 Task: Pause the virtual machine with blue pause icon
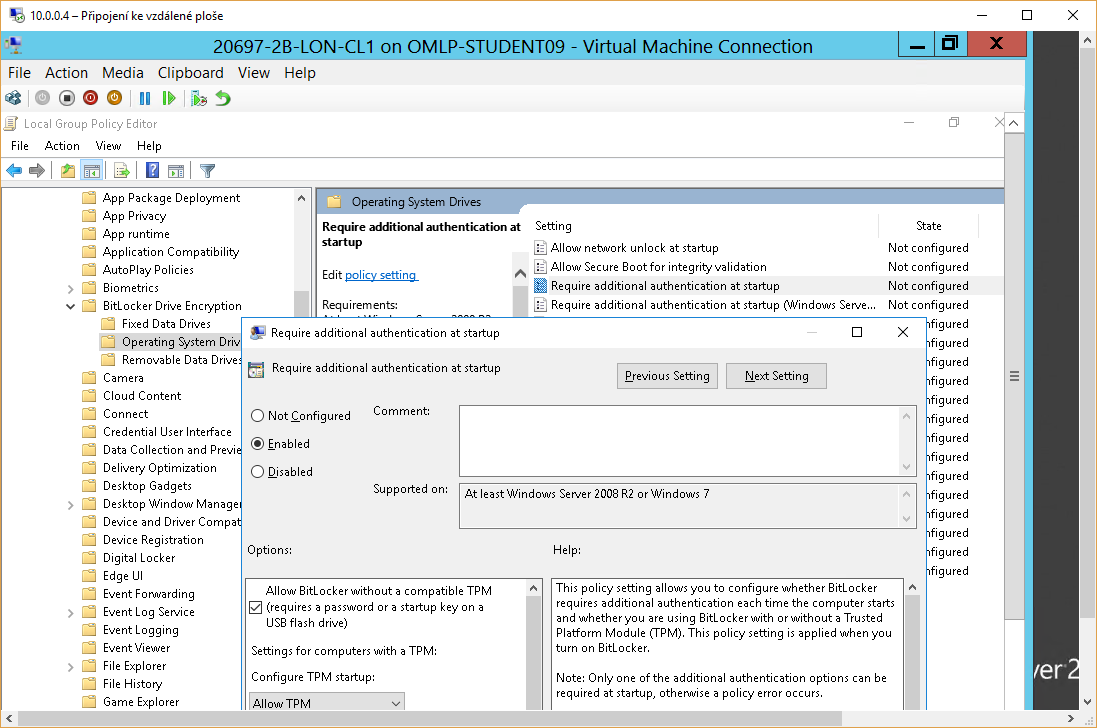[x=145, y=99]
